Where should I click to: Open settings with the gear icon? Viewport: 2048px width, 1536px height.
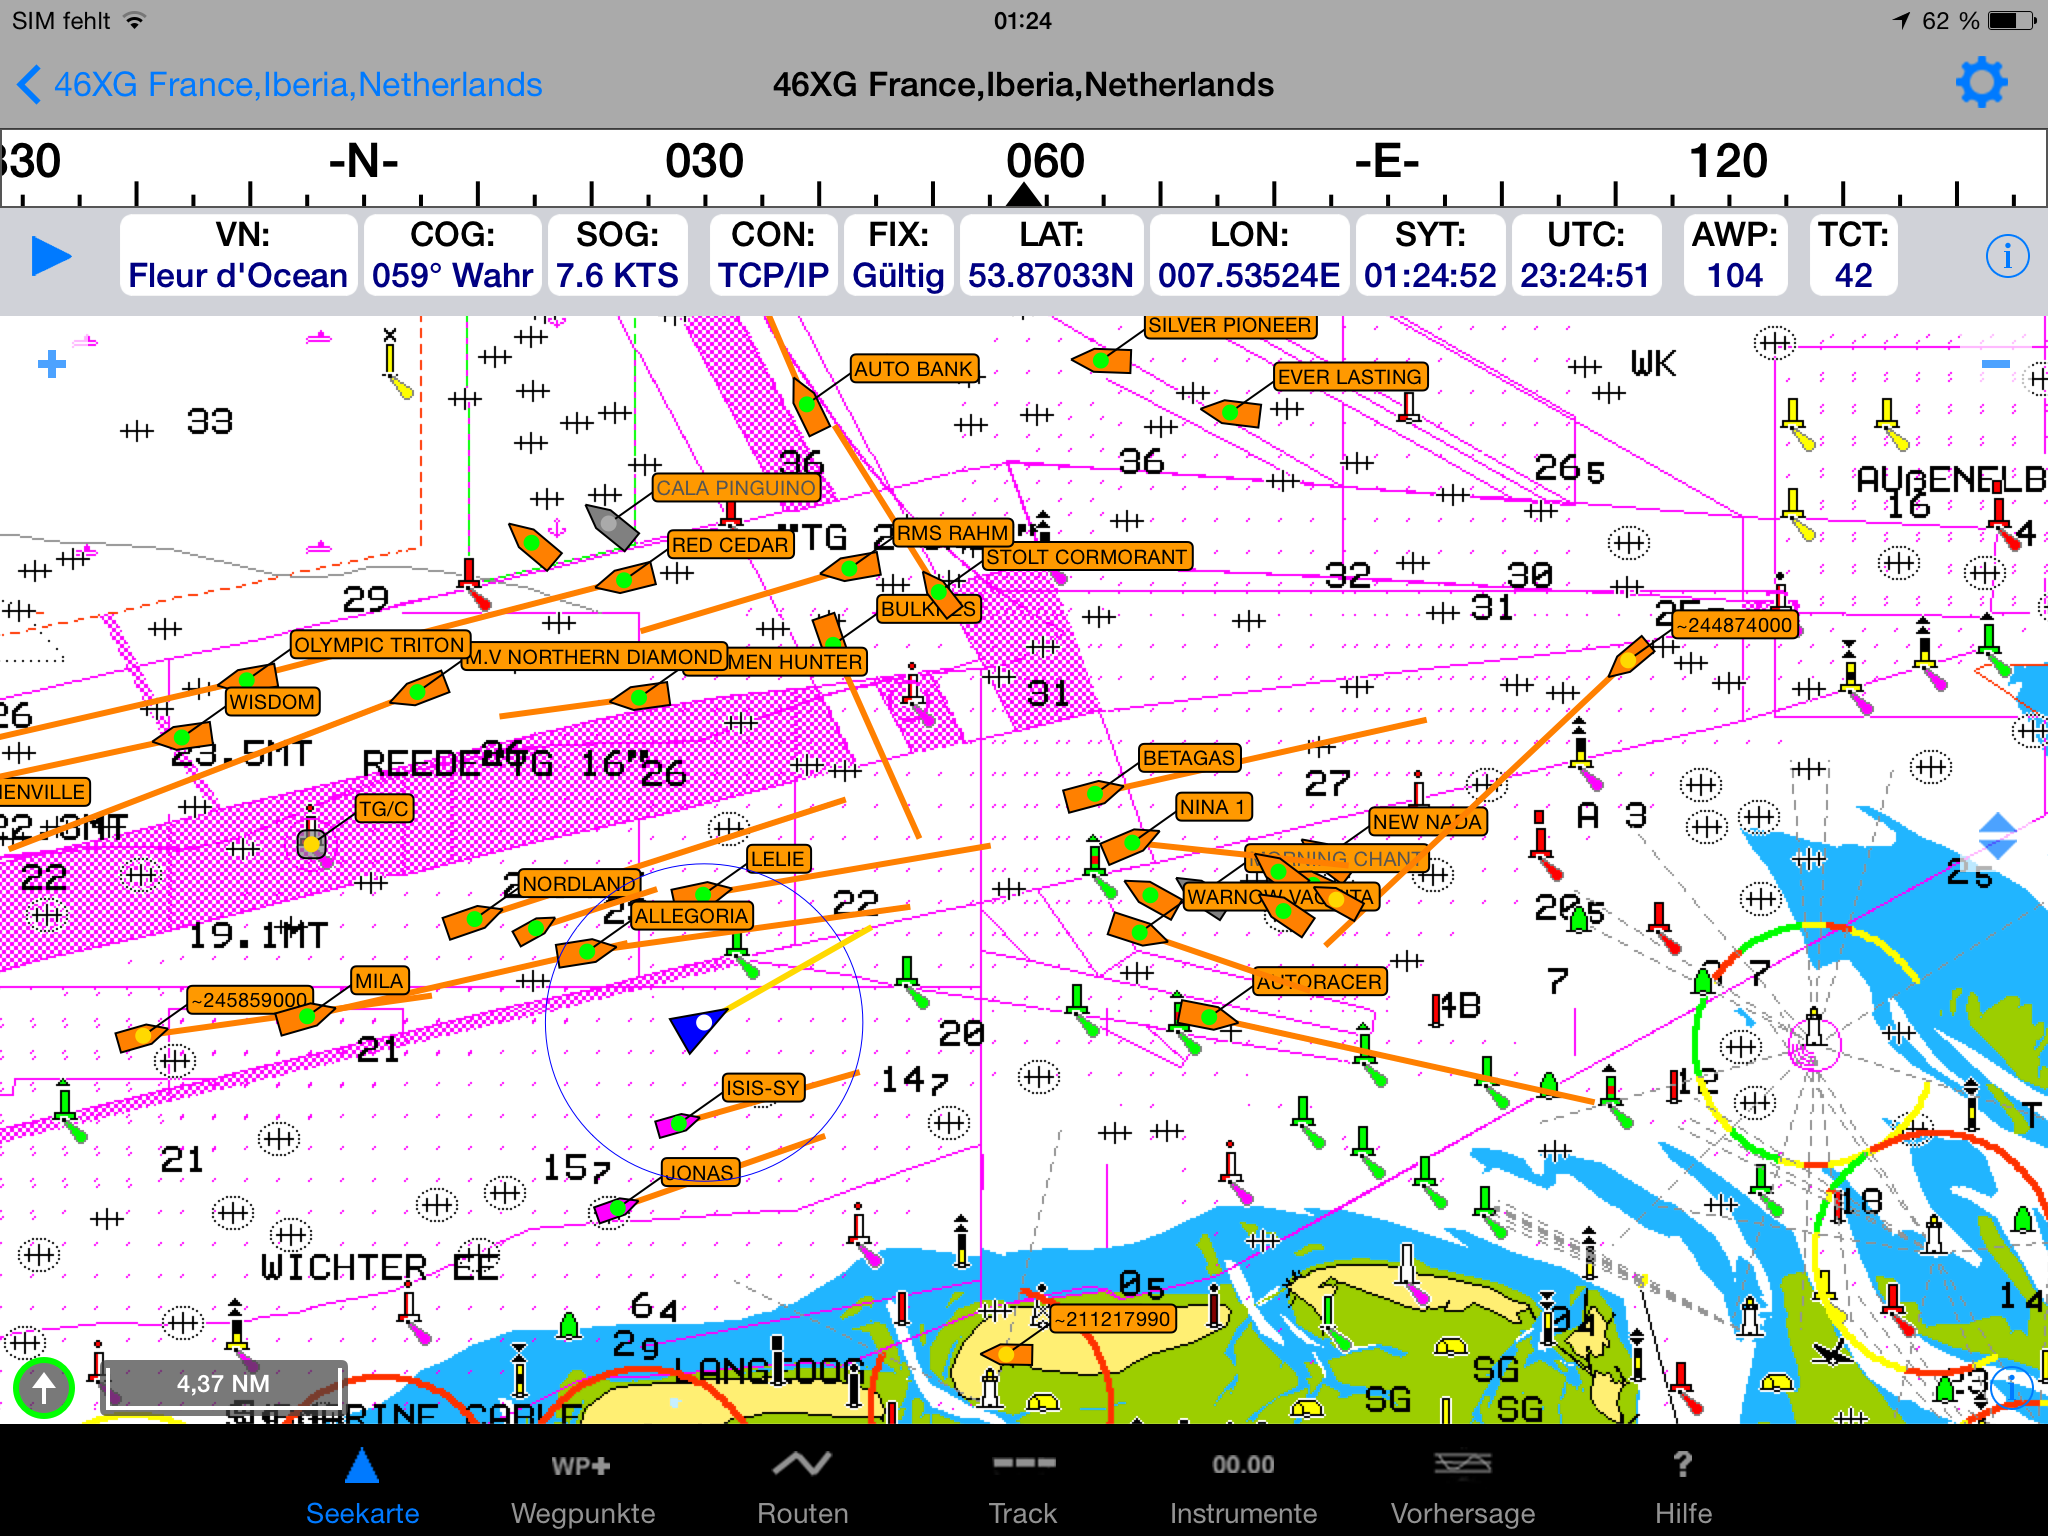tap(1980, 83)
